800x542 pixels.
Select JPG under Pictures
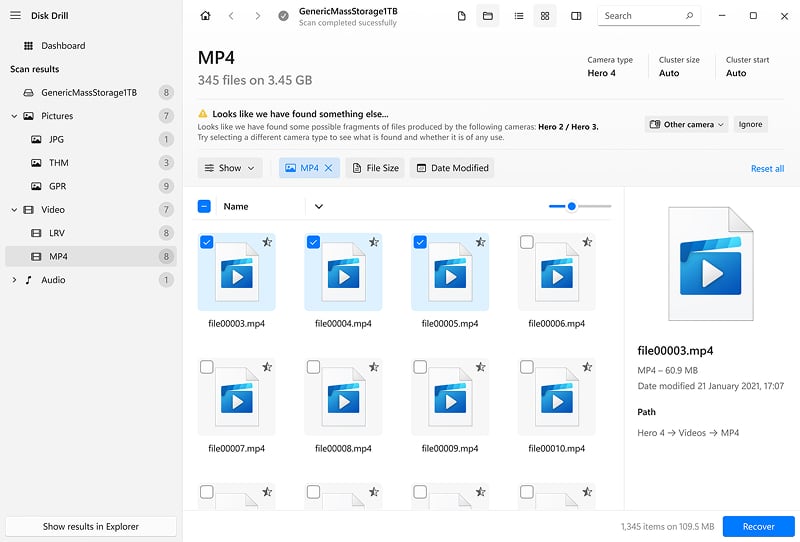(x=91, y=139)
